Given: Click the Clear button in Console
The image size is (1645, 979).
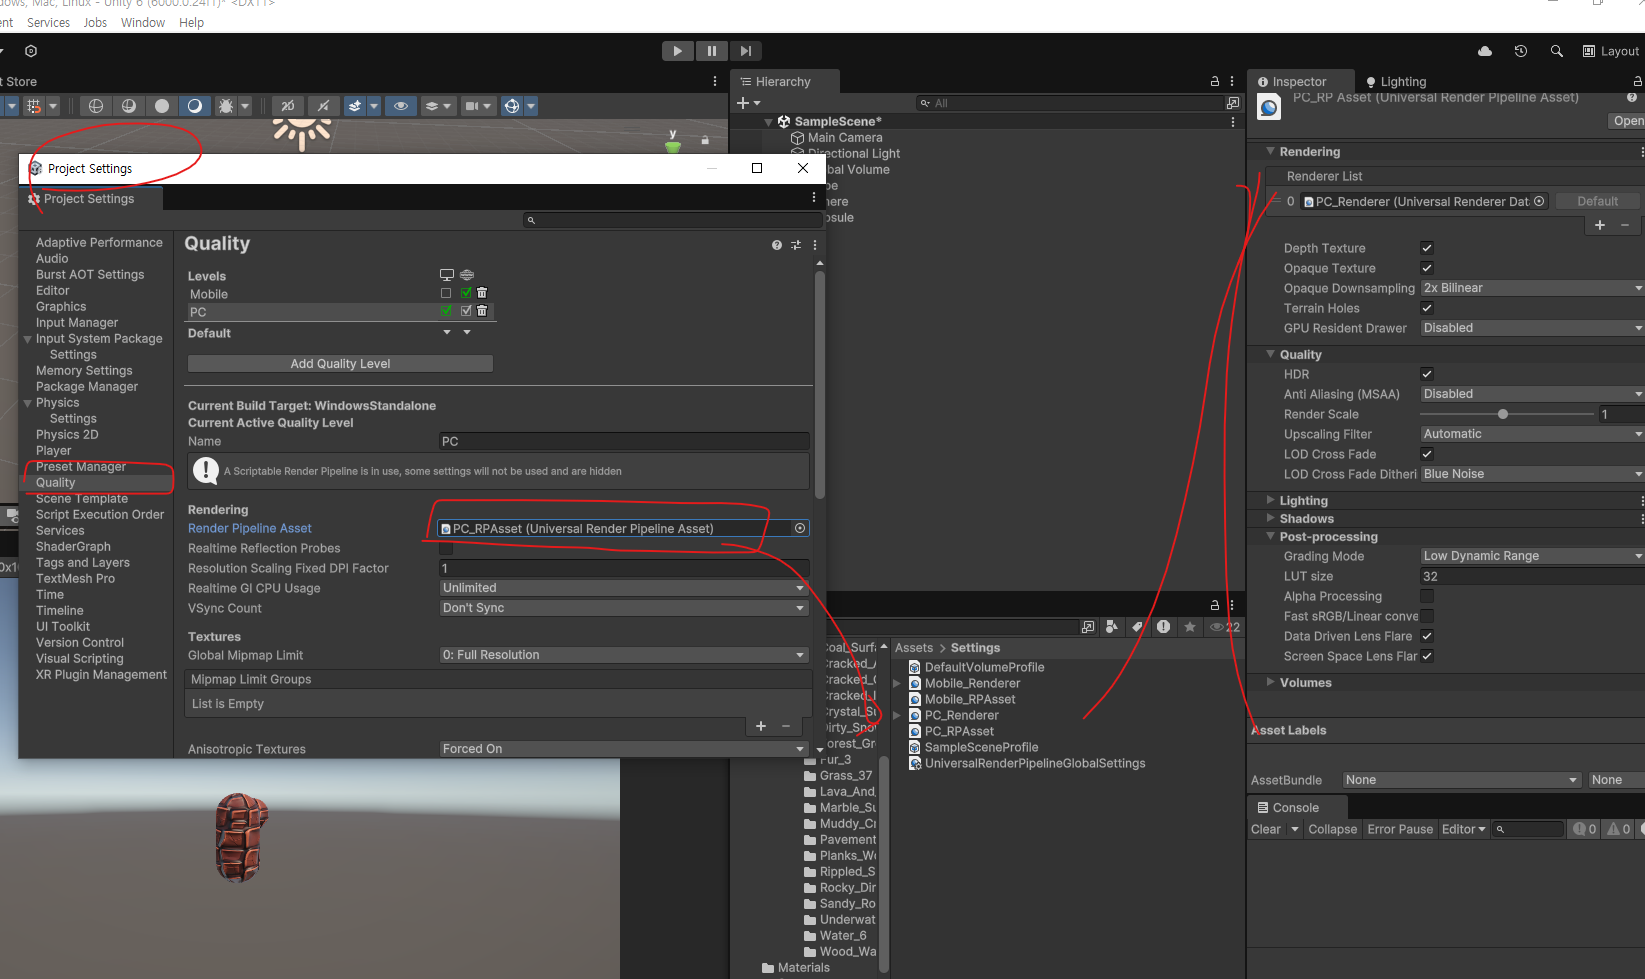Looking at the screenshot, I should [1266, 829].
